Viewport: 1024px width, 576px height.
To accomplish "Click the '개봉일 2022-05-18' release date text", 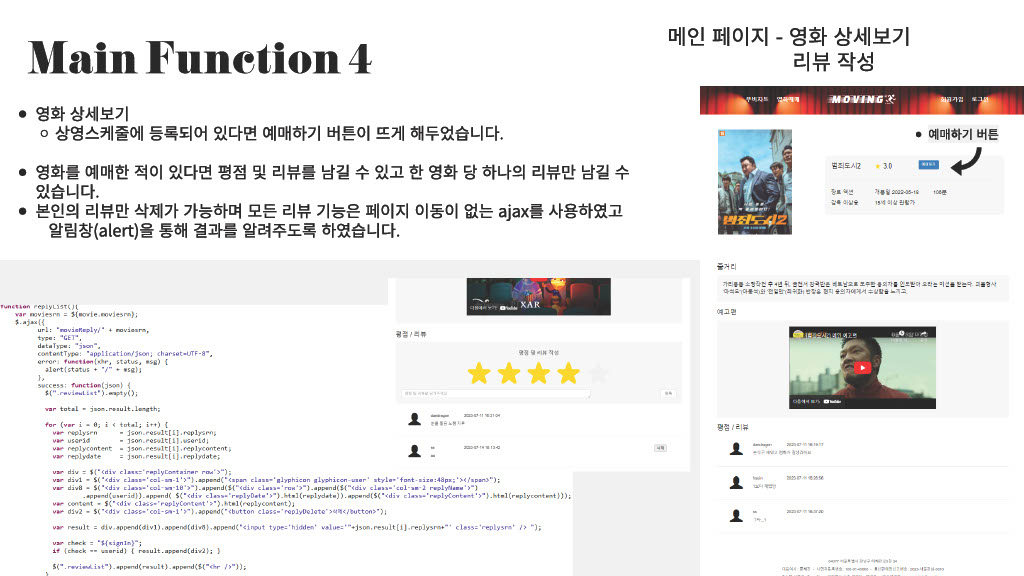I will click(897, 192).
